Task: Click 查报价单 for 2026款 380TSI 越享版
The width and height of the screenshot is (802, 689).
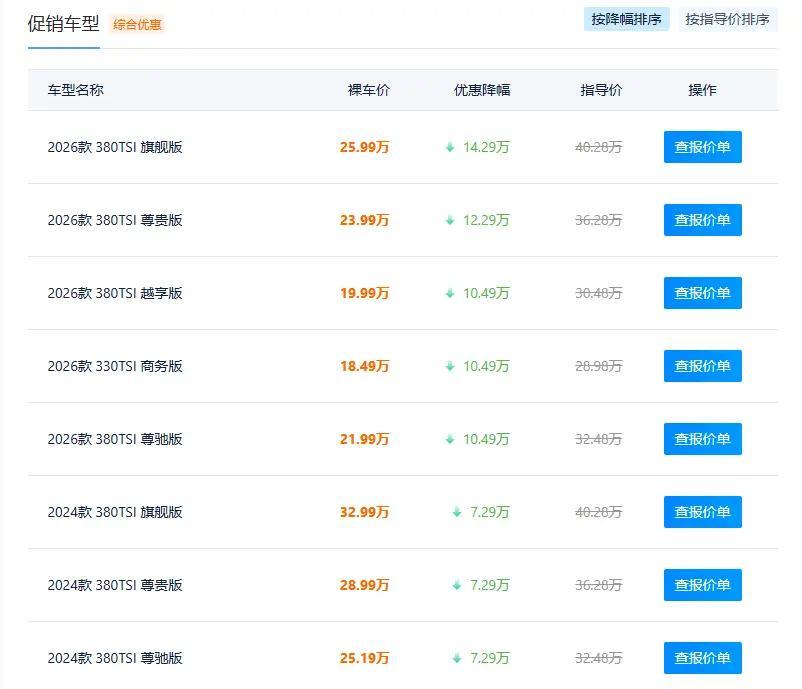Action: coord(702,293)
